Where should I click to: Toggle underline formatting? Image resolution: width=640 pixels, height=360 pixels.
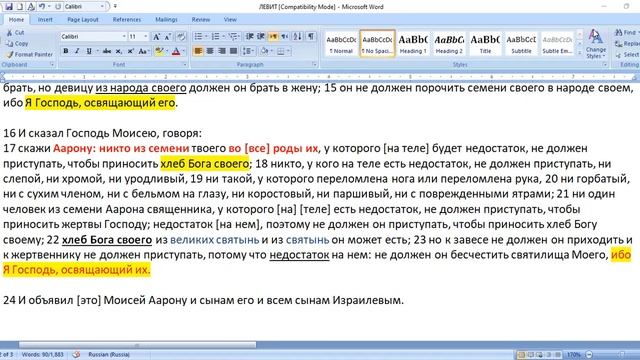click(x=89, y=51)
